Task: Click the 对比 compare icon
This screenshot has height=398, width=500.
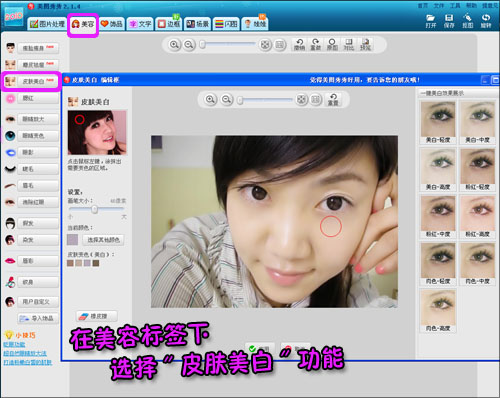Action: coord(349,44)
